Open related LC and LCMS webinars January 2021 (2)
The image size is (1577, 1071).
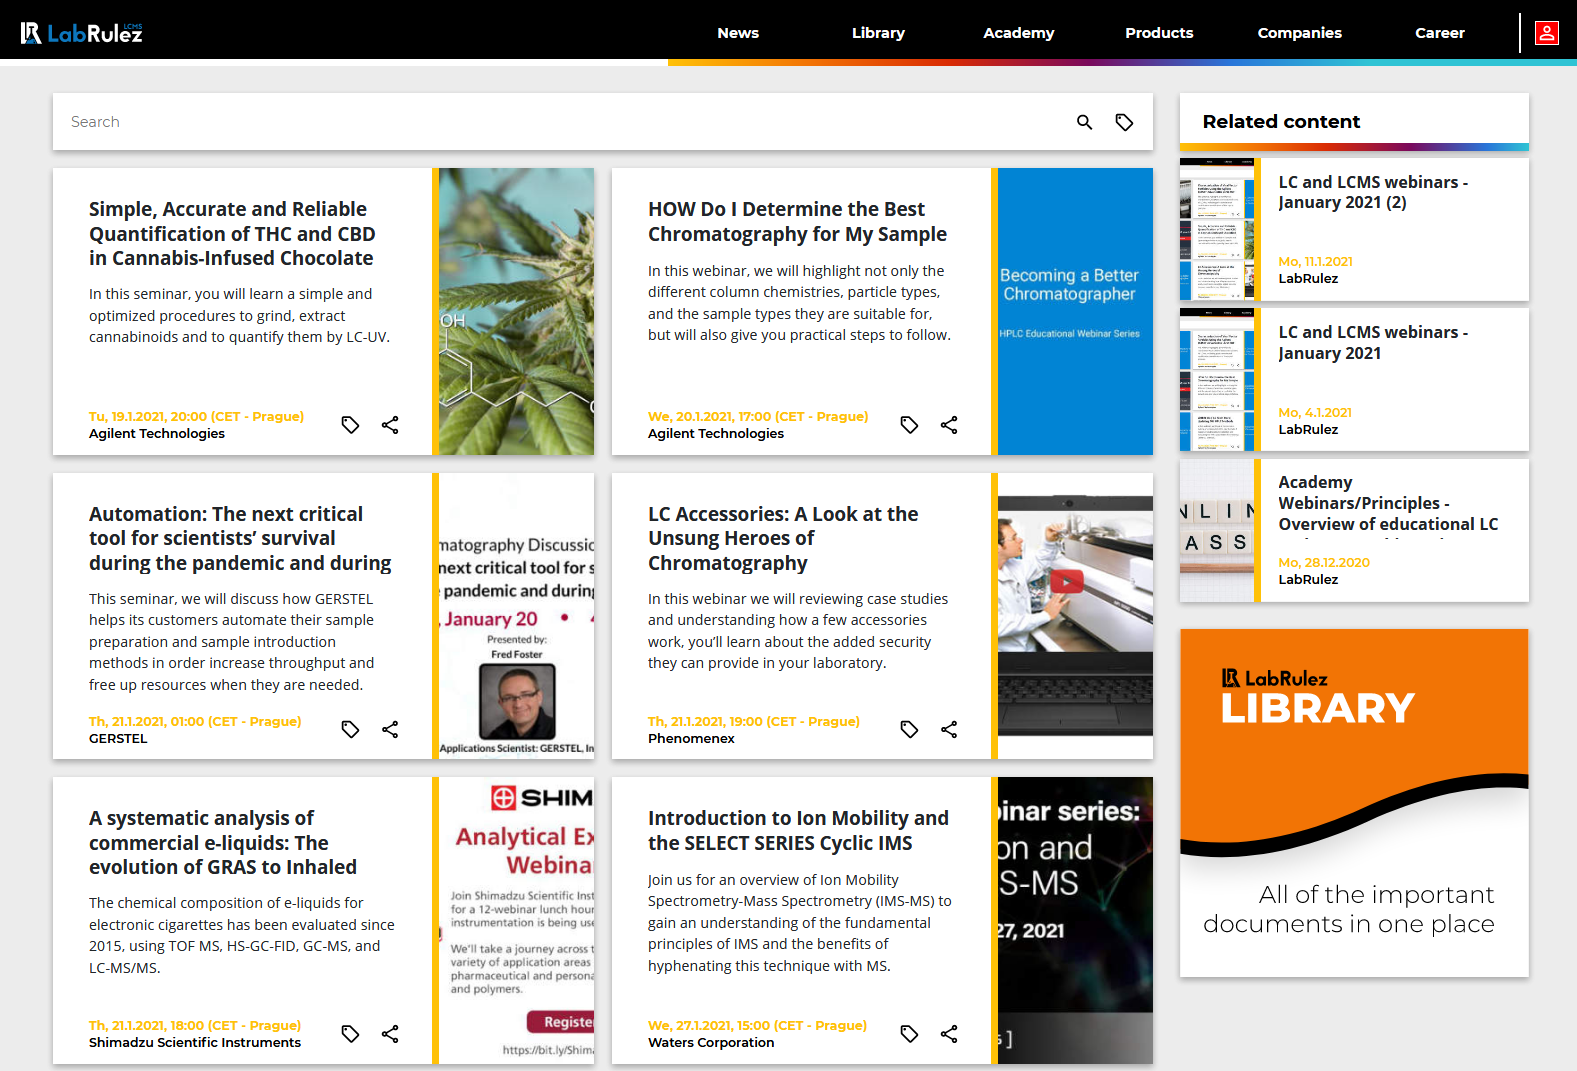tap(1373, 192)
